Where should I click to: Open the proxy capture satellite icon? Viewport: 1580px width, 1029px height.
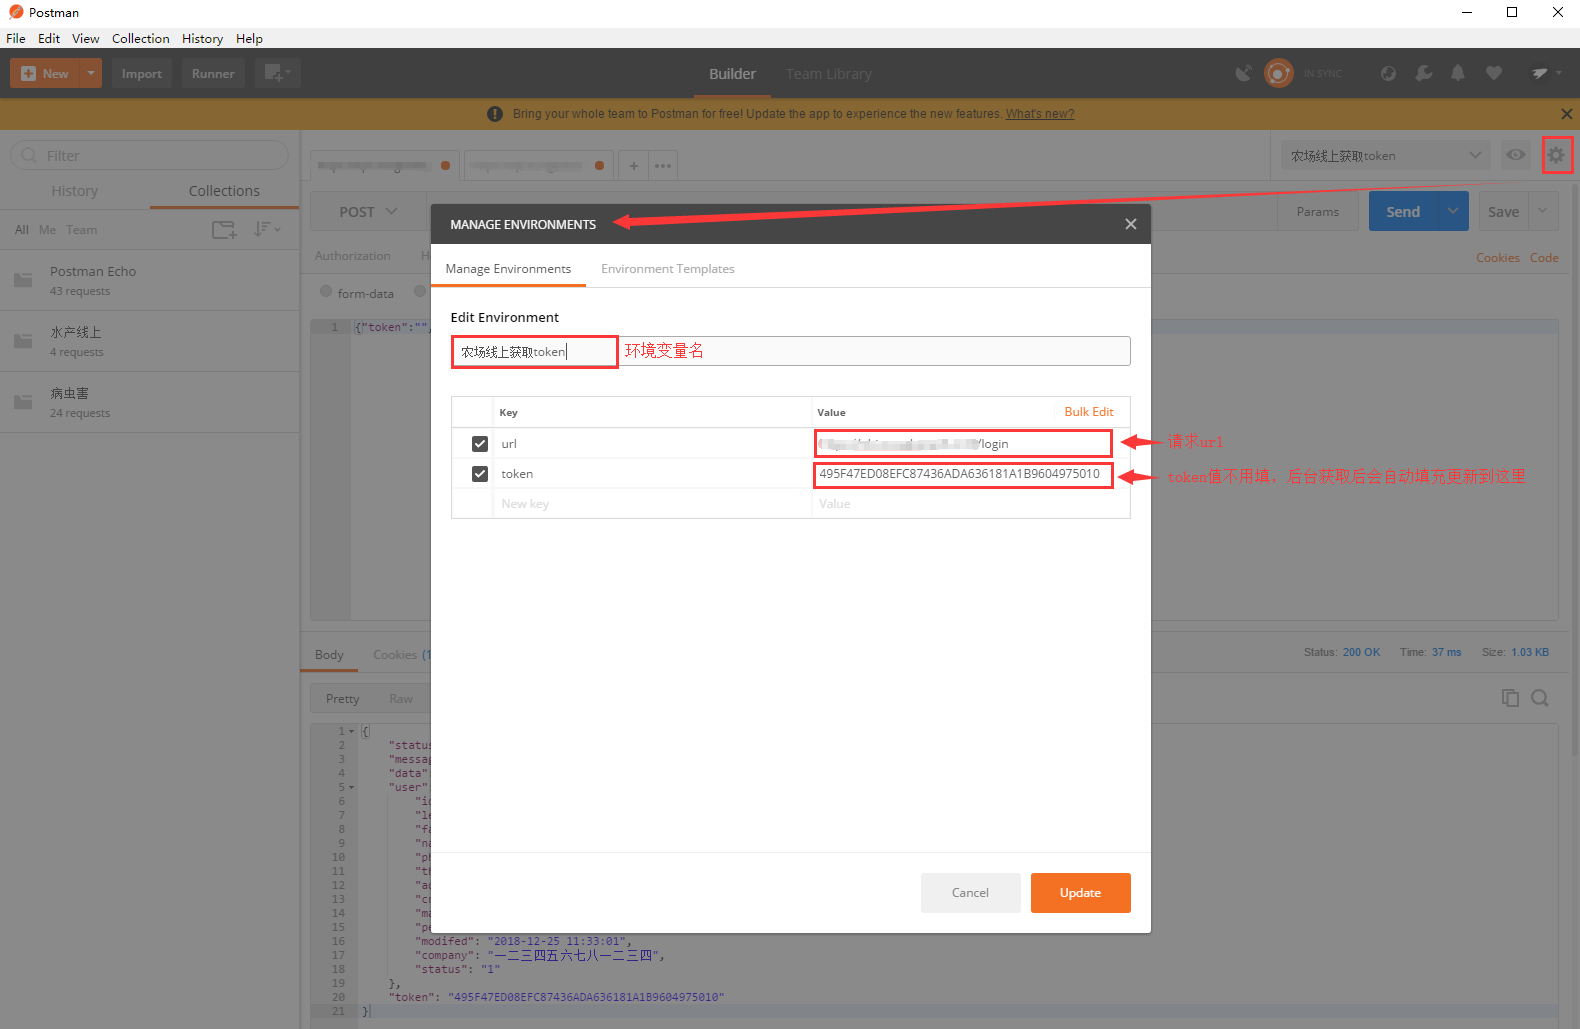point(1243,73)
